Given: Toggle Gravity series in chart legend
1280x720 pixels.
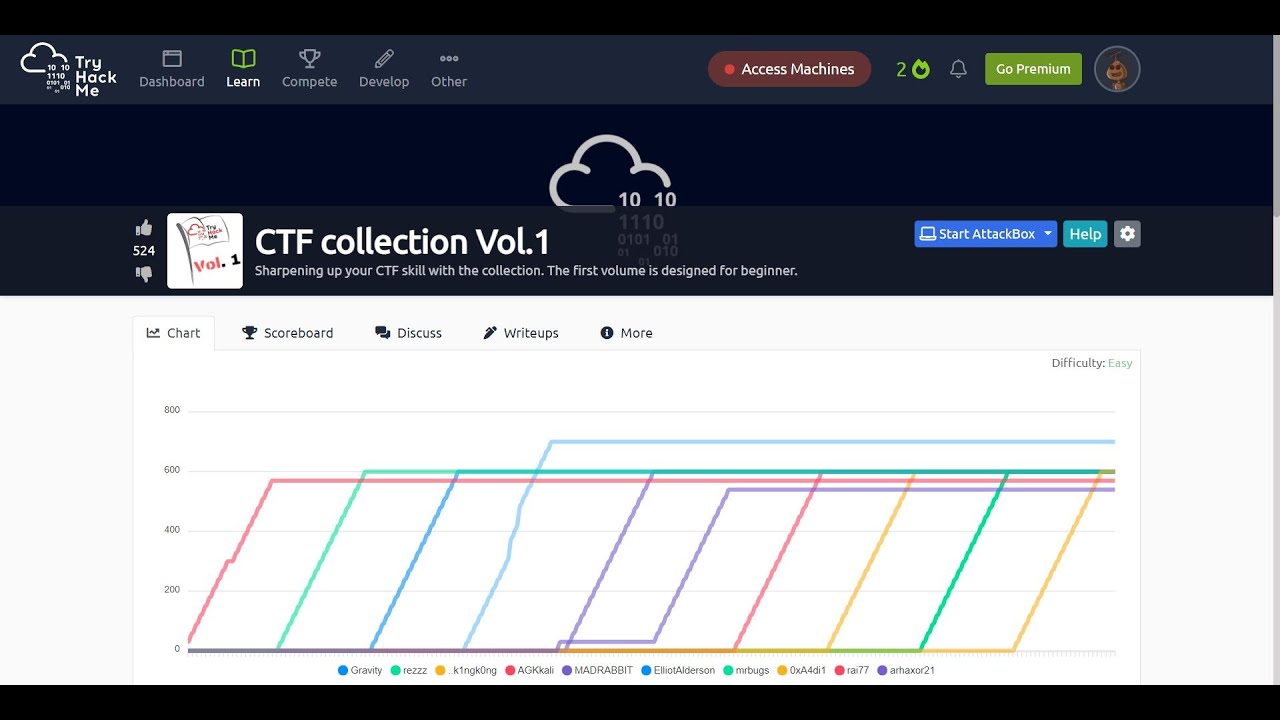Looking at the screenshot, I should pyautogui.click(x=361, y=671).
